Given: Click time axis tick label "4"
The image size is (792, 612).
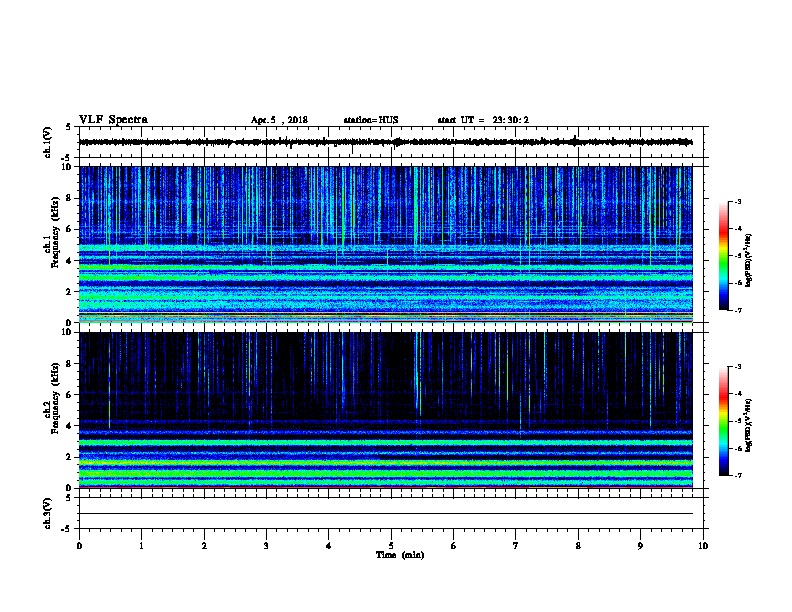Looking at the screenshot, I should (329, 546).
